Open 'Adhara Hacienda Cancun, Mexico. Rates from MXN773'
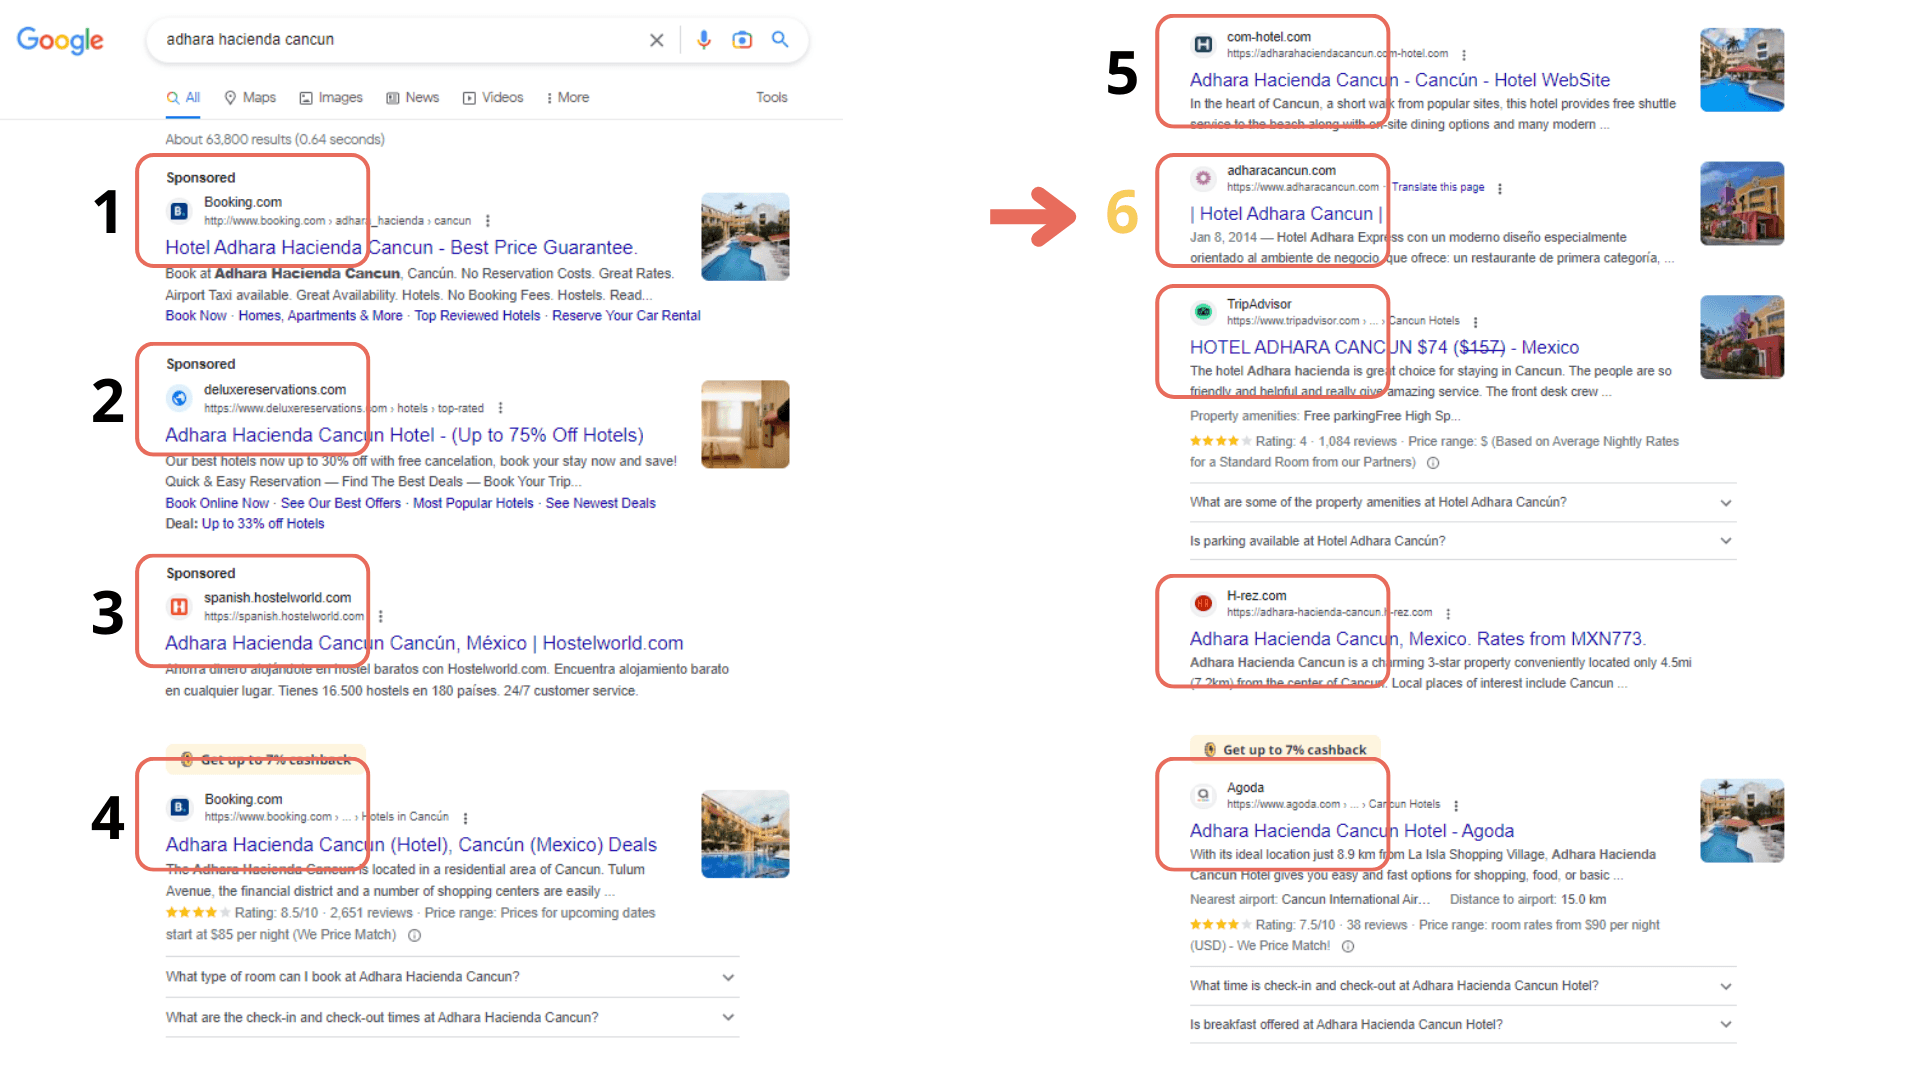 [1418, 639]
